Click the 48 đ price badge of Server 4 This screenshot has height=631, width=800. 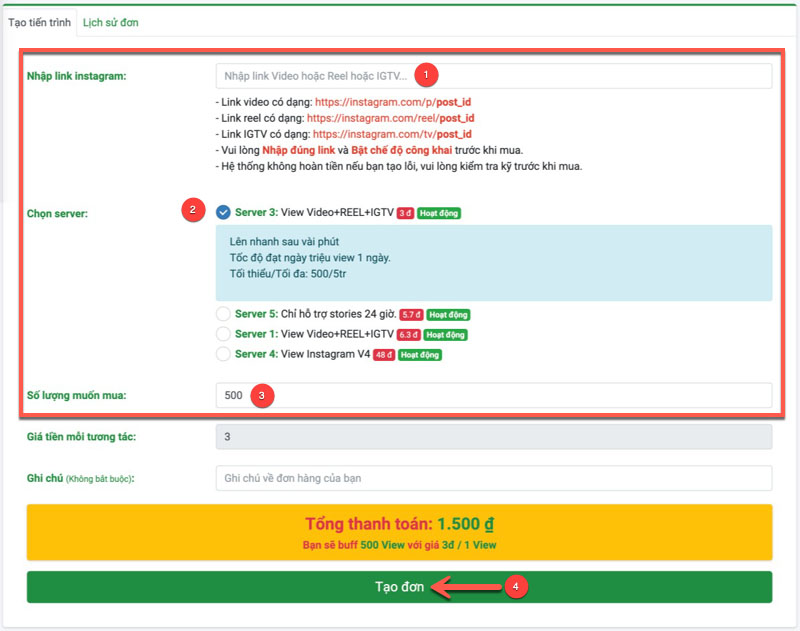(384, 355)
